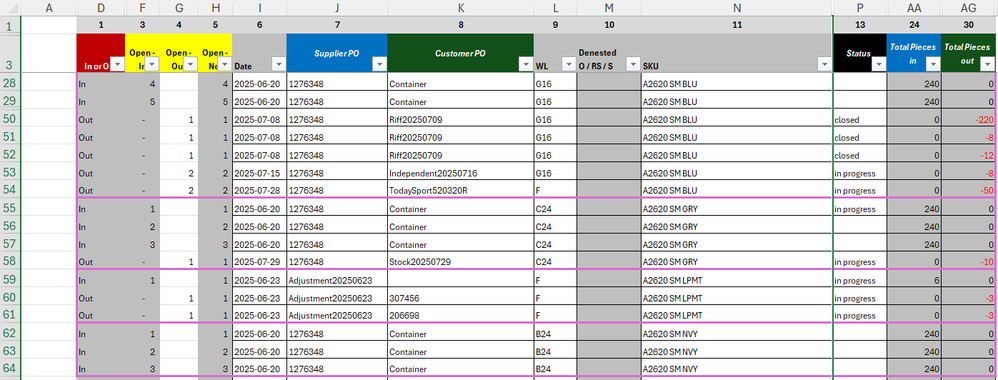Select Open - In value '5' in row 29
Viewport: 998px width, 380px height.
coord(143,102)
